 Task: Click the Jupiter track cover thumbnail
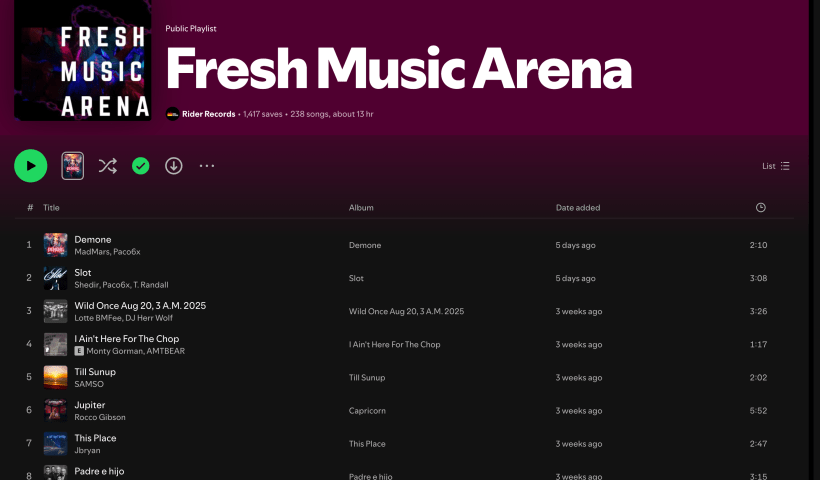coord(56,411)
